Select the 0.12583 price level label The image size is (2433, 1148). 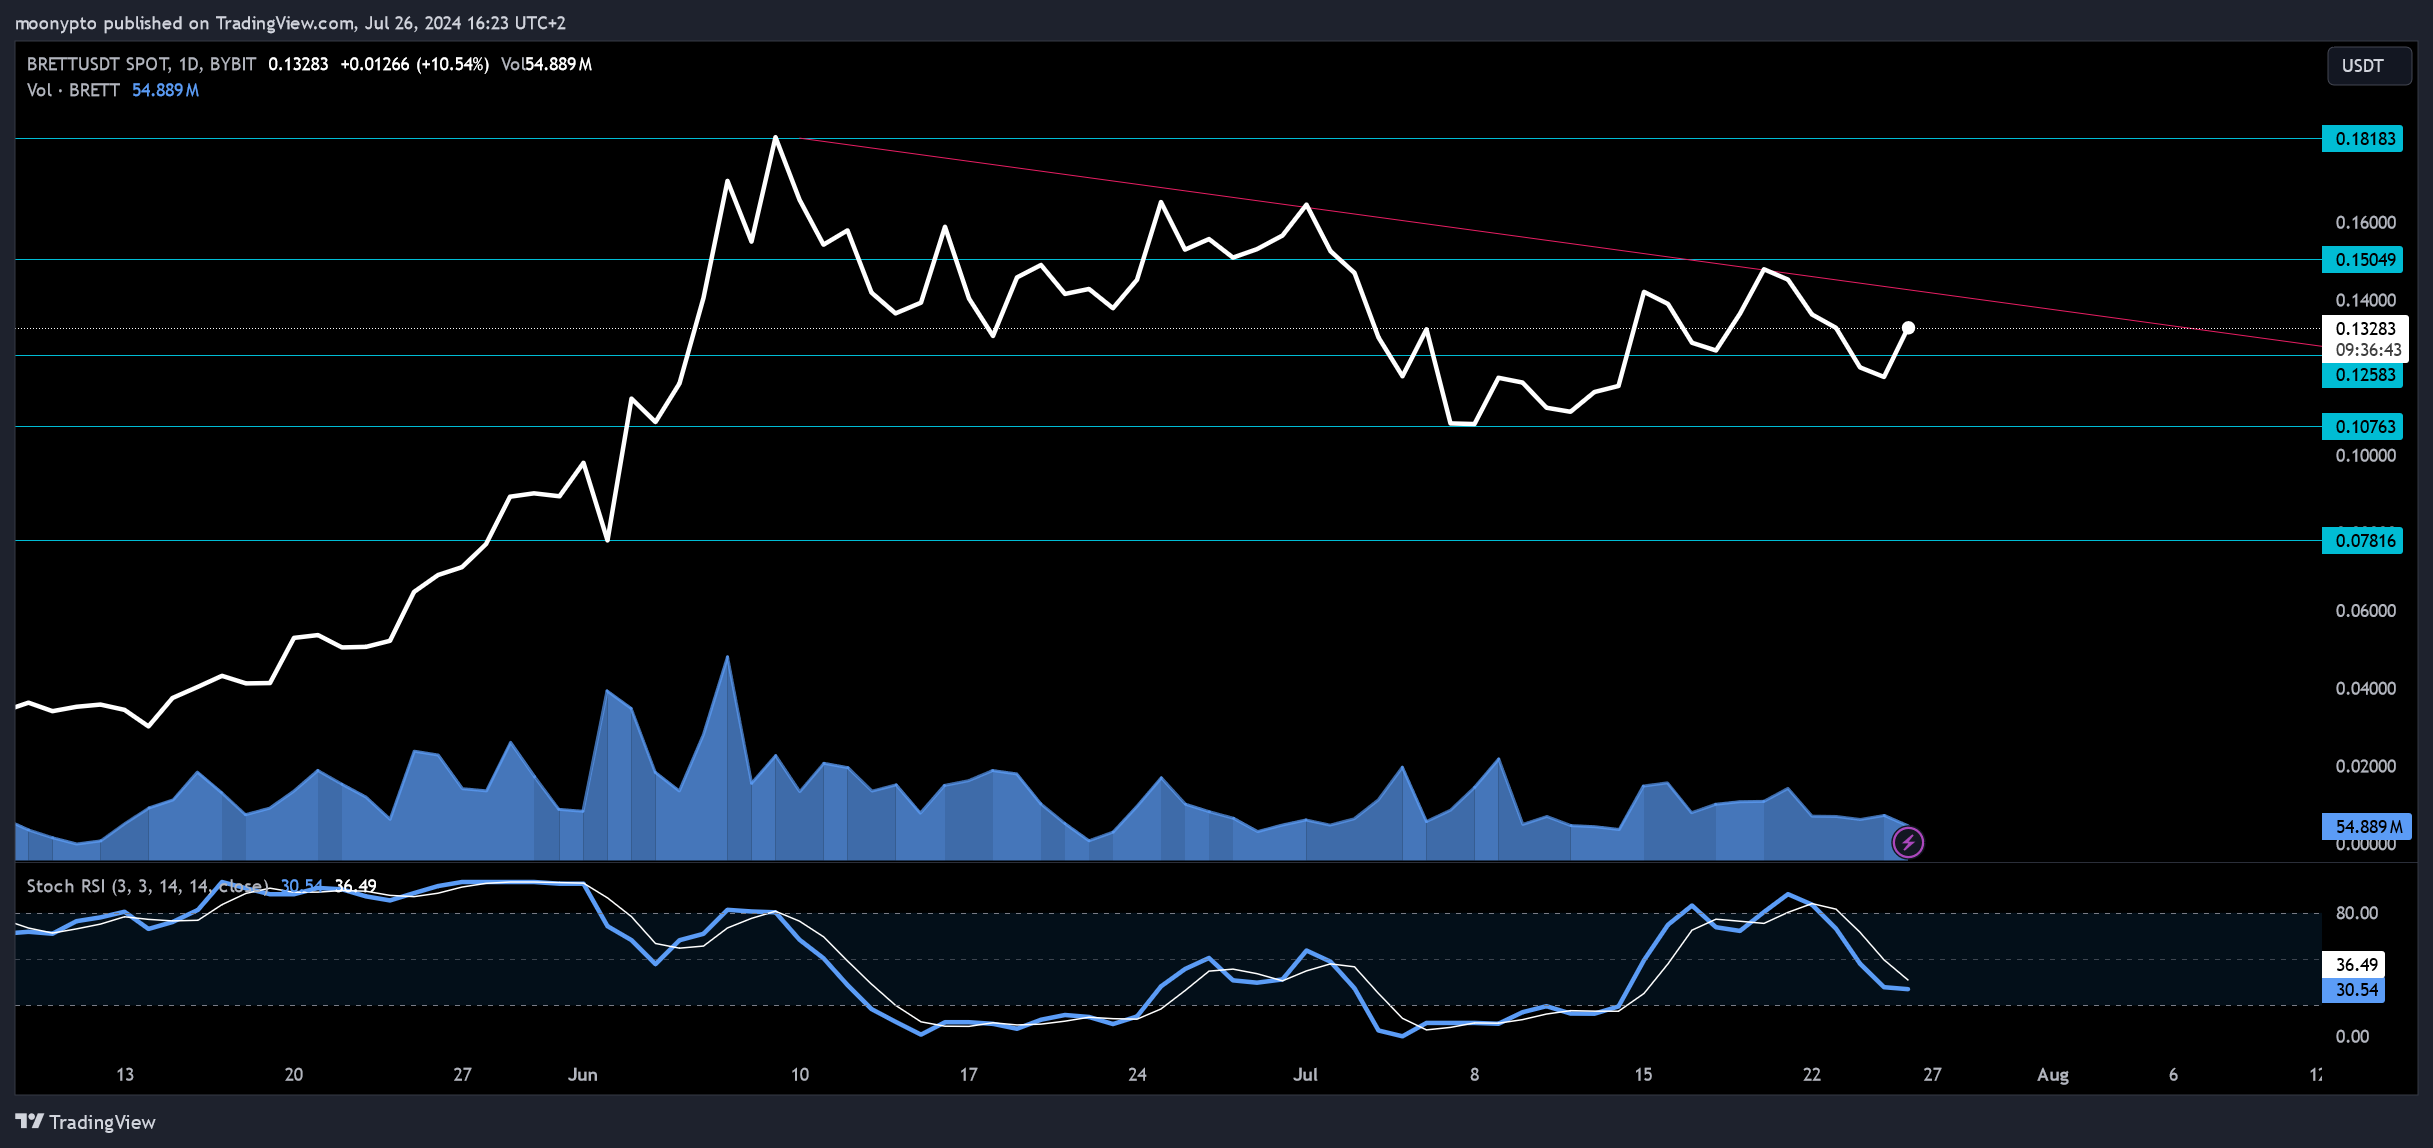(x=2362, y=375)
